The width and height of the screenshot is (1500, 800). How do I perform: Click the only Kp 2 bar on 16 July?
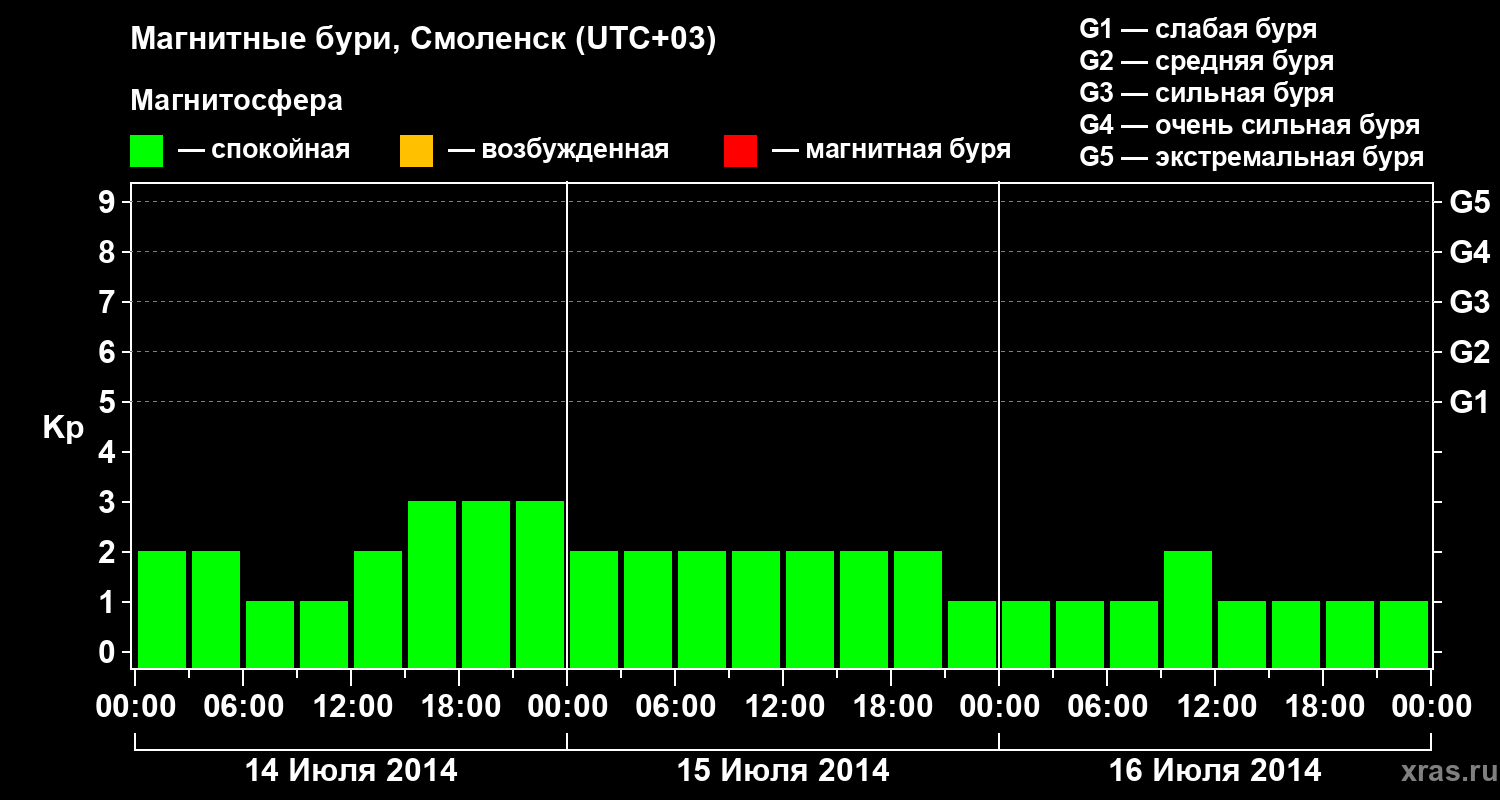[1188, 609]
